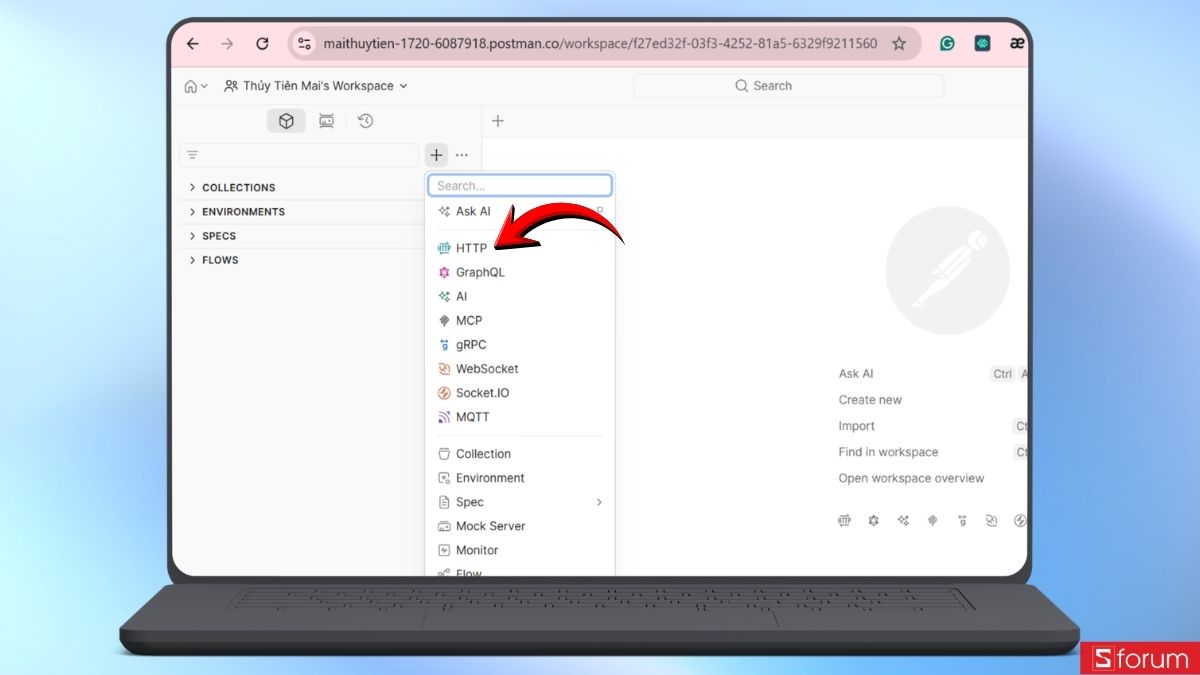The image size is (1200, 675).
Task: Open the æ browser extension
Action: pyautogui.click(x=1017, y=44)
